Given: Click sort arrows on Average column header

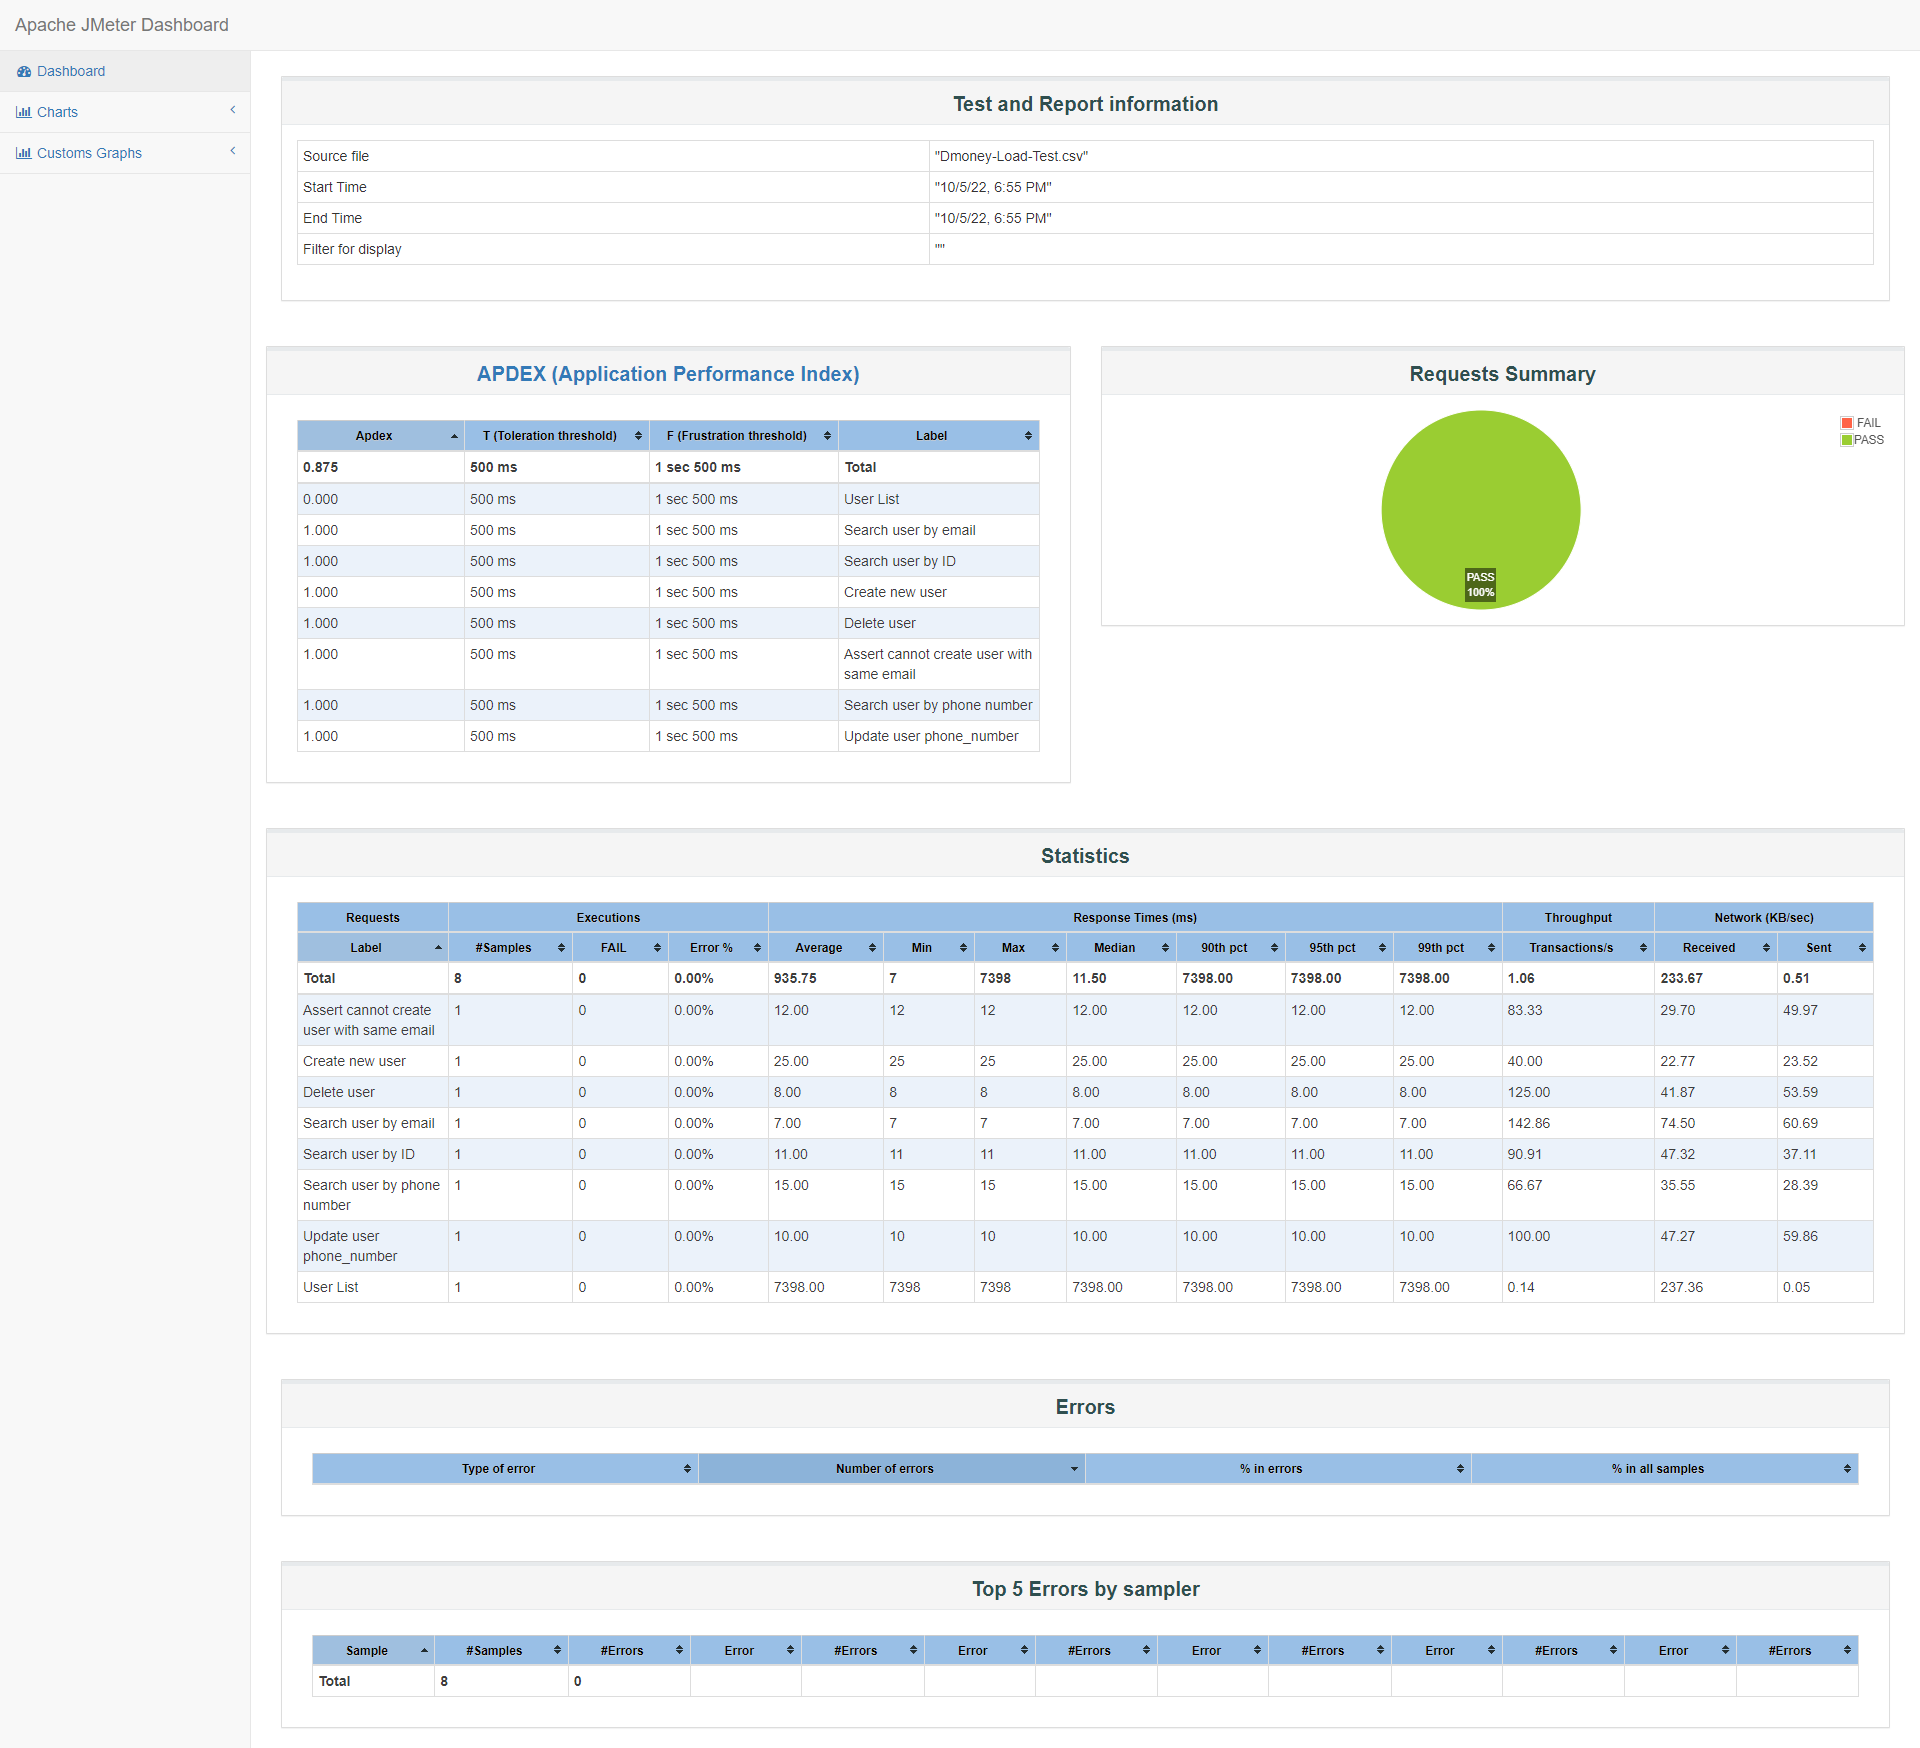Looking at the screenshot, I should click(872, 948).
